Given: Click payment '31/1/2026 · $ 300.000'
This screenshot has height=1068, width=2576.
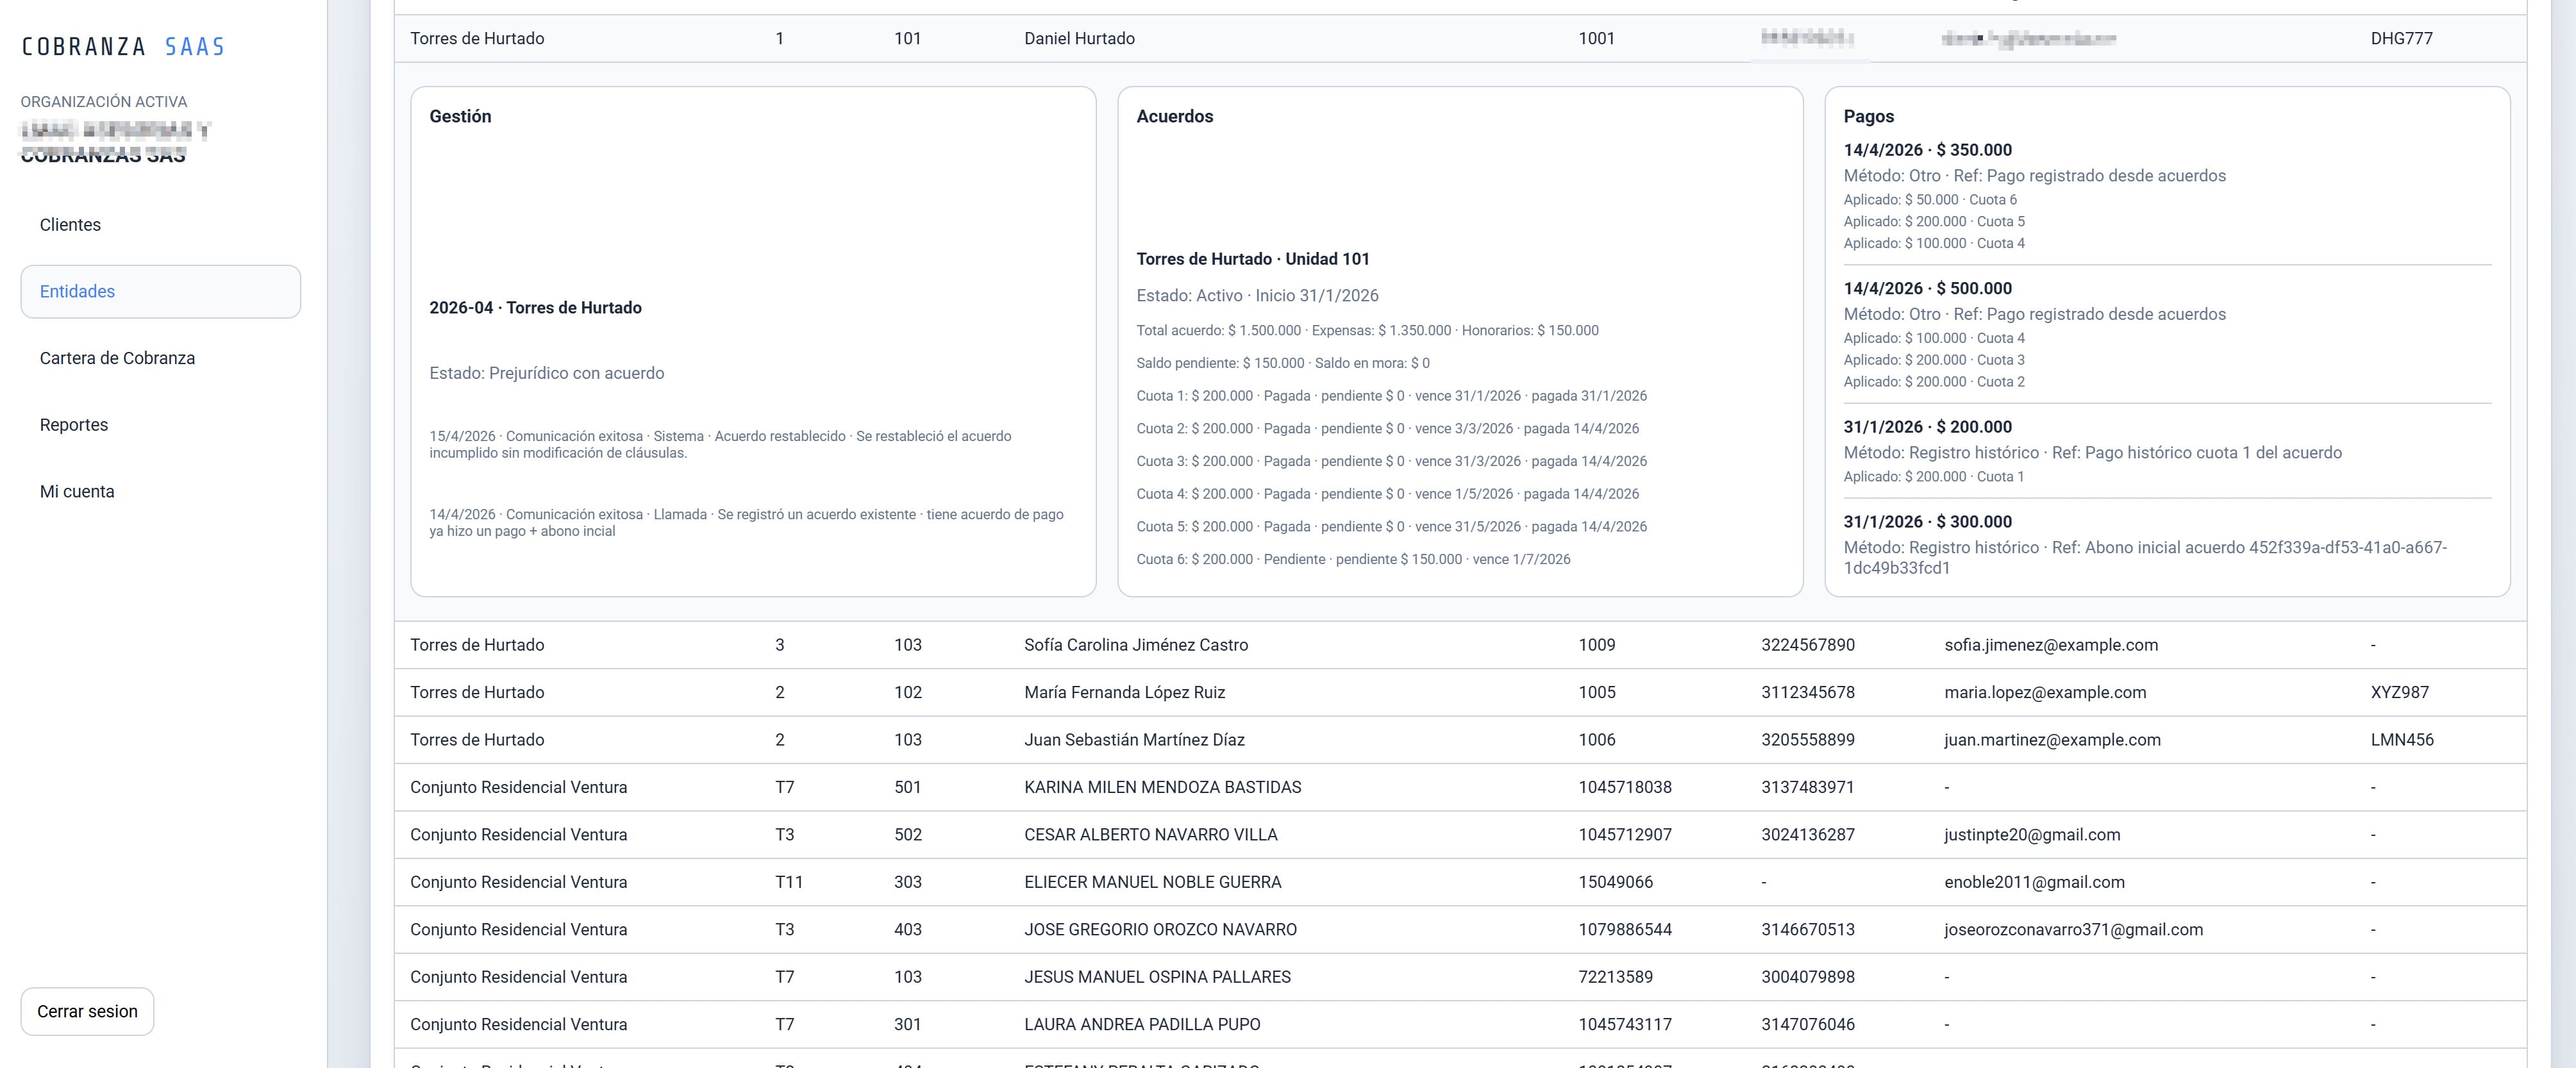Looking at the screenshot, I should 1927,522.
